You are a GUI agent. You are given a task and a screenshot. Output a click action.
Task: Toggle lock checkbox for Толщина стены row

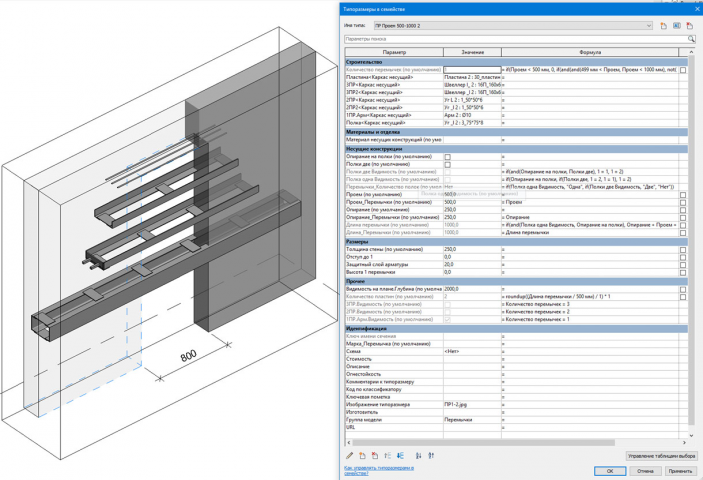tap(682, 250)
